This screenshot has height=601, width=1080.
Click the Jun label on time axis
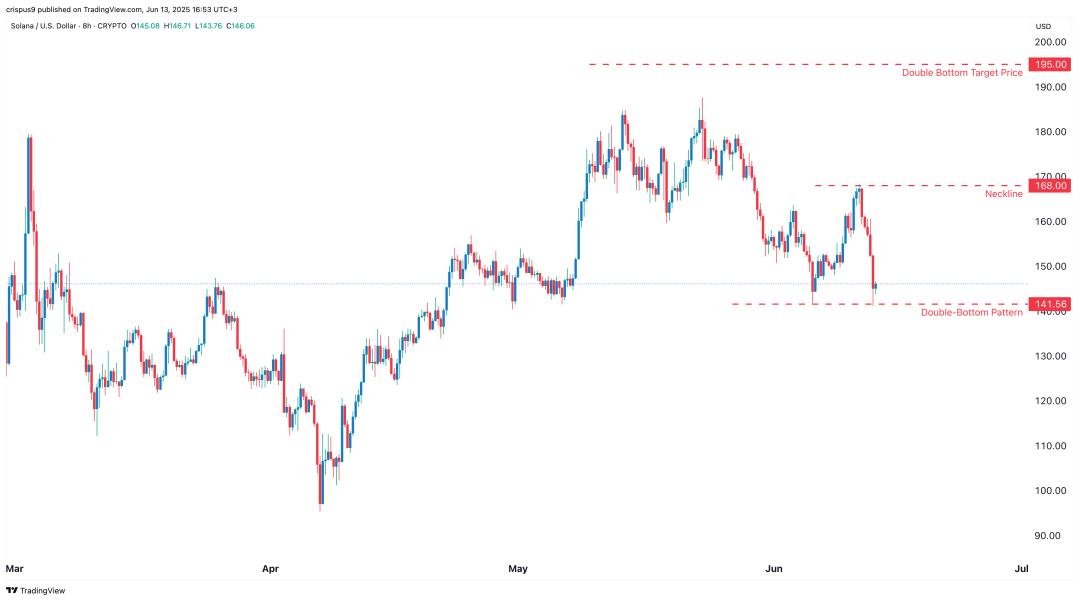(774, 569)
